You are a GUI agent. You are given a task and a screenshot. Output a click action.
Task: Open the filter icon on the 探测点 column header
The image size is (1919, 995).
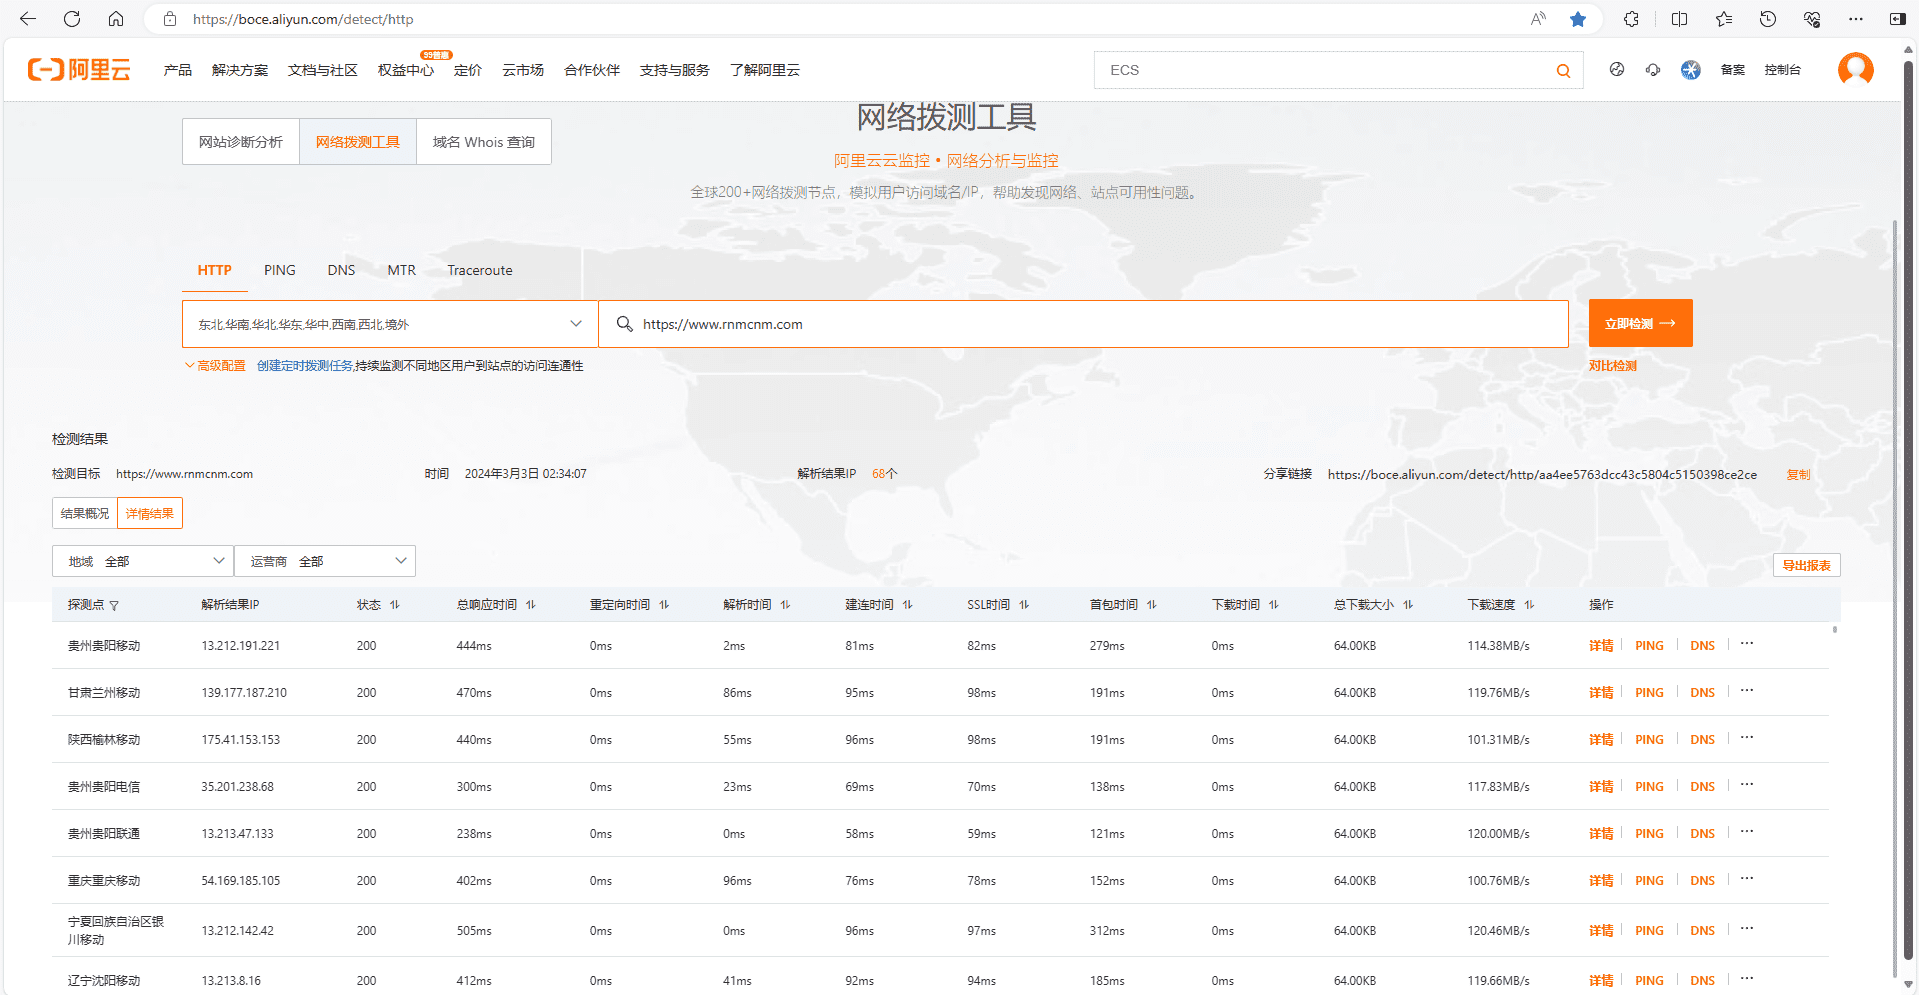[114, 605]
